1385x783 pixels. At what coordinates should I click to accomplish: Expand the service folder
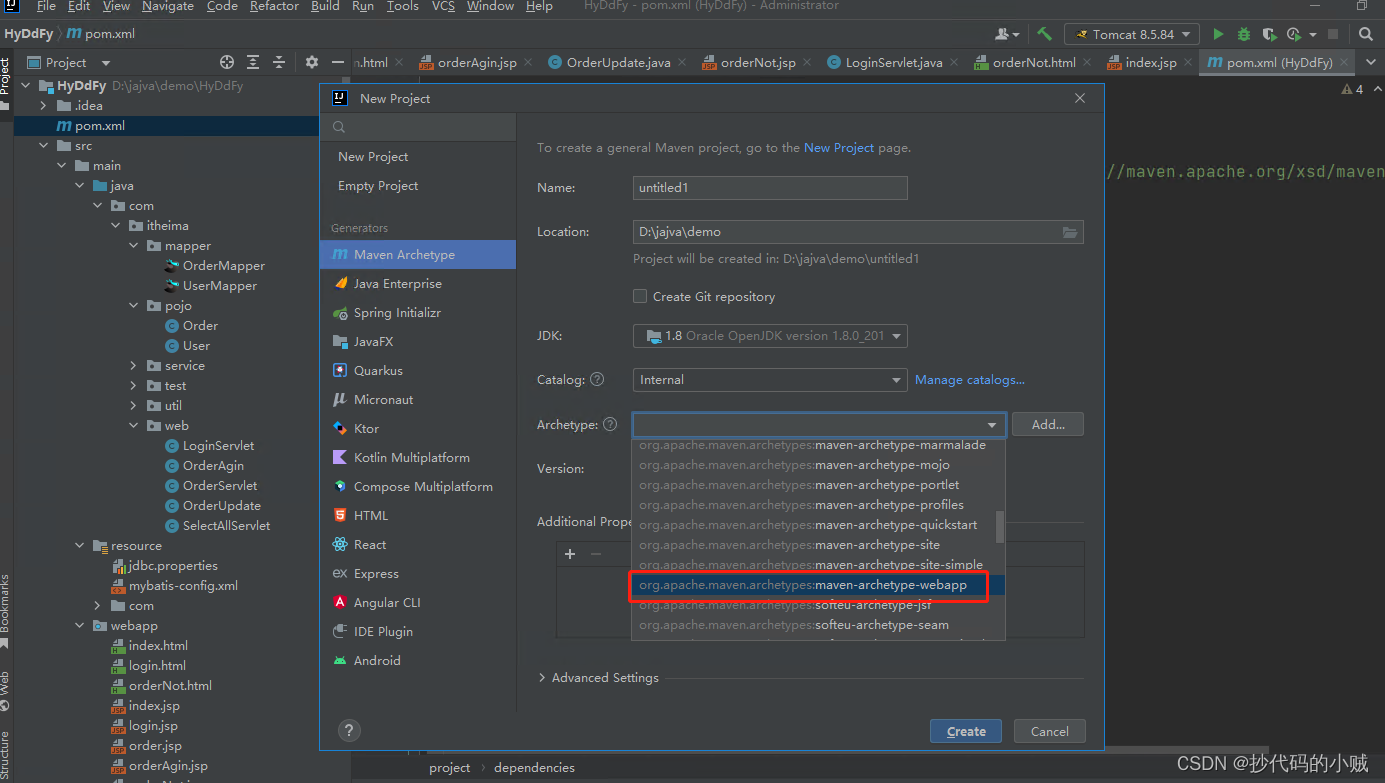[134, 366]
